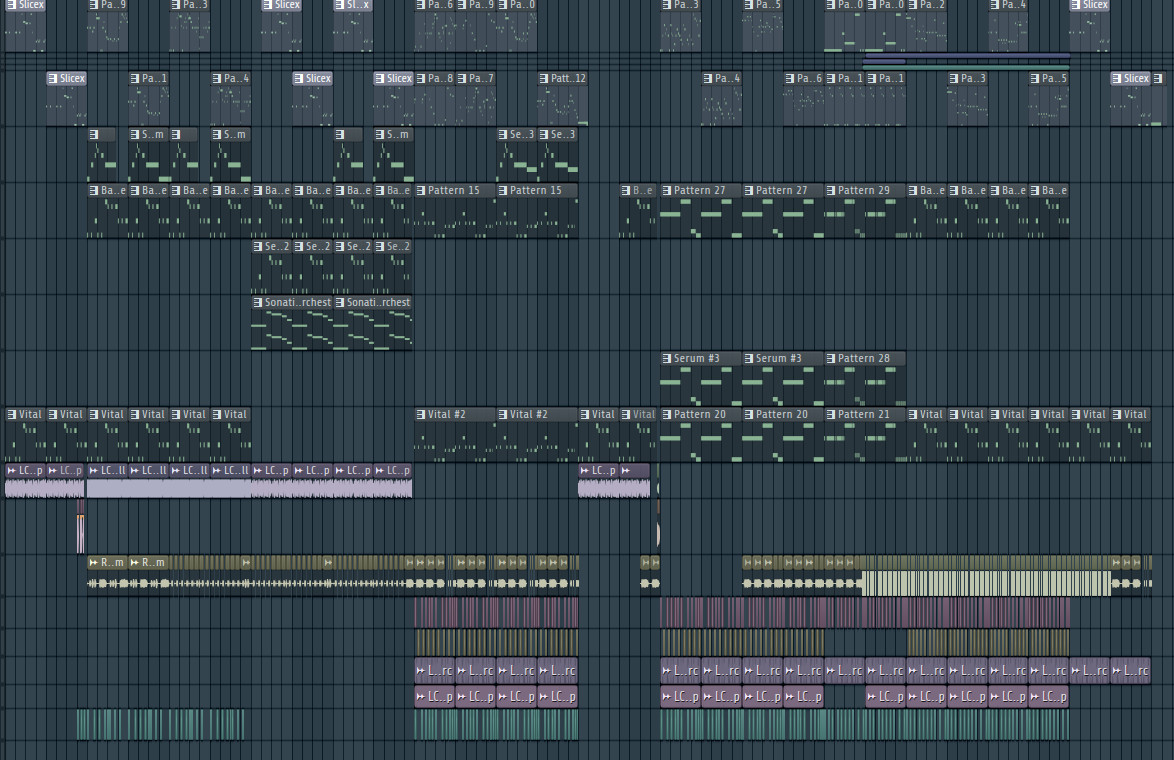Screen dimensions: 1174x760
Task: Select the second Pattern 15 clip
Action: pos(537,210)
